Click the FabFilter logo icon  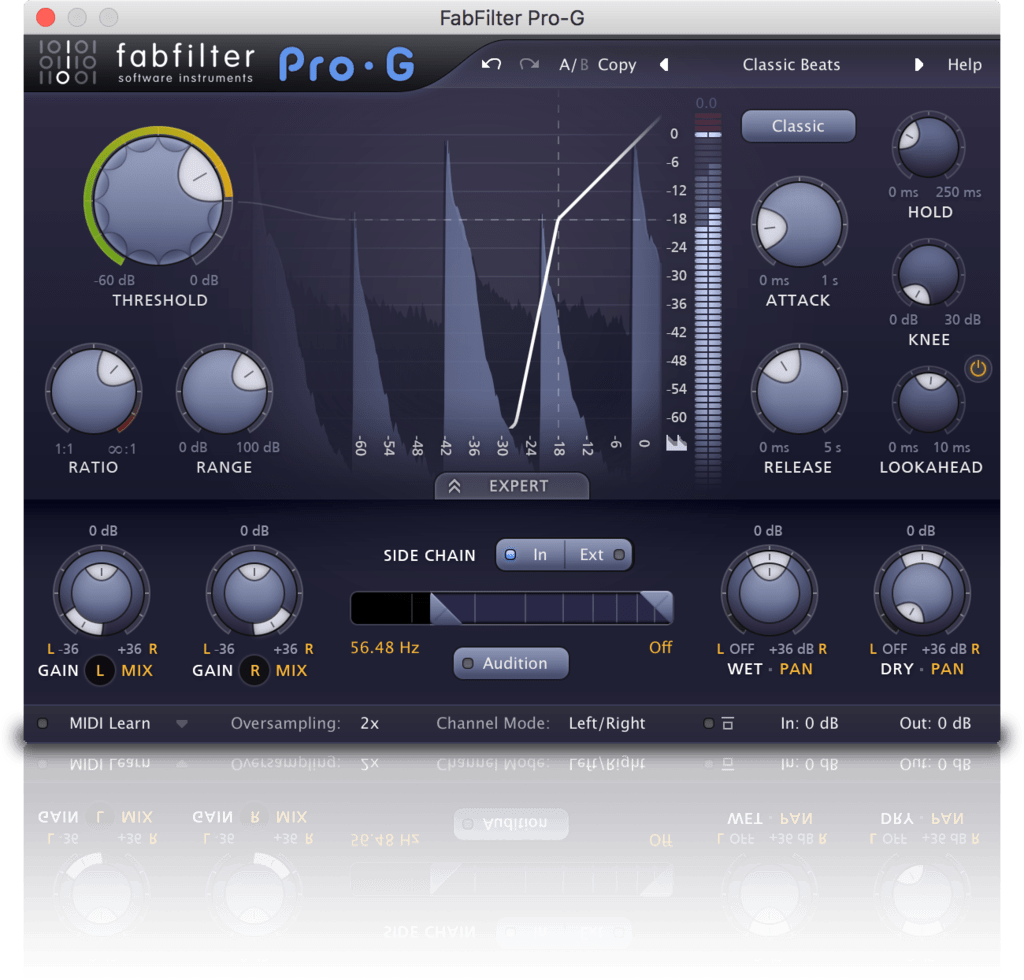66,60
